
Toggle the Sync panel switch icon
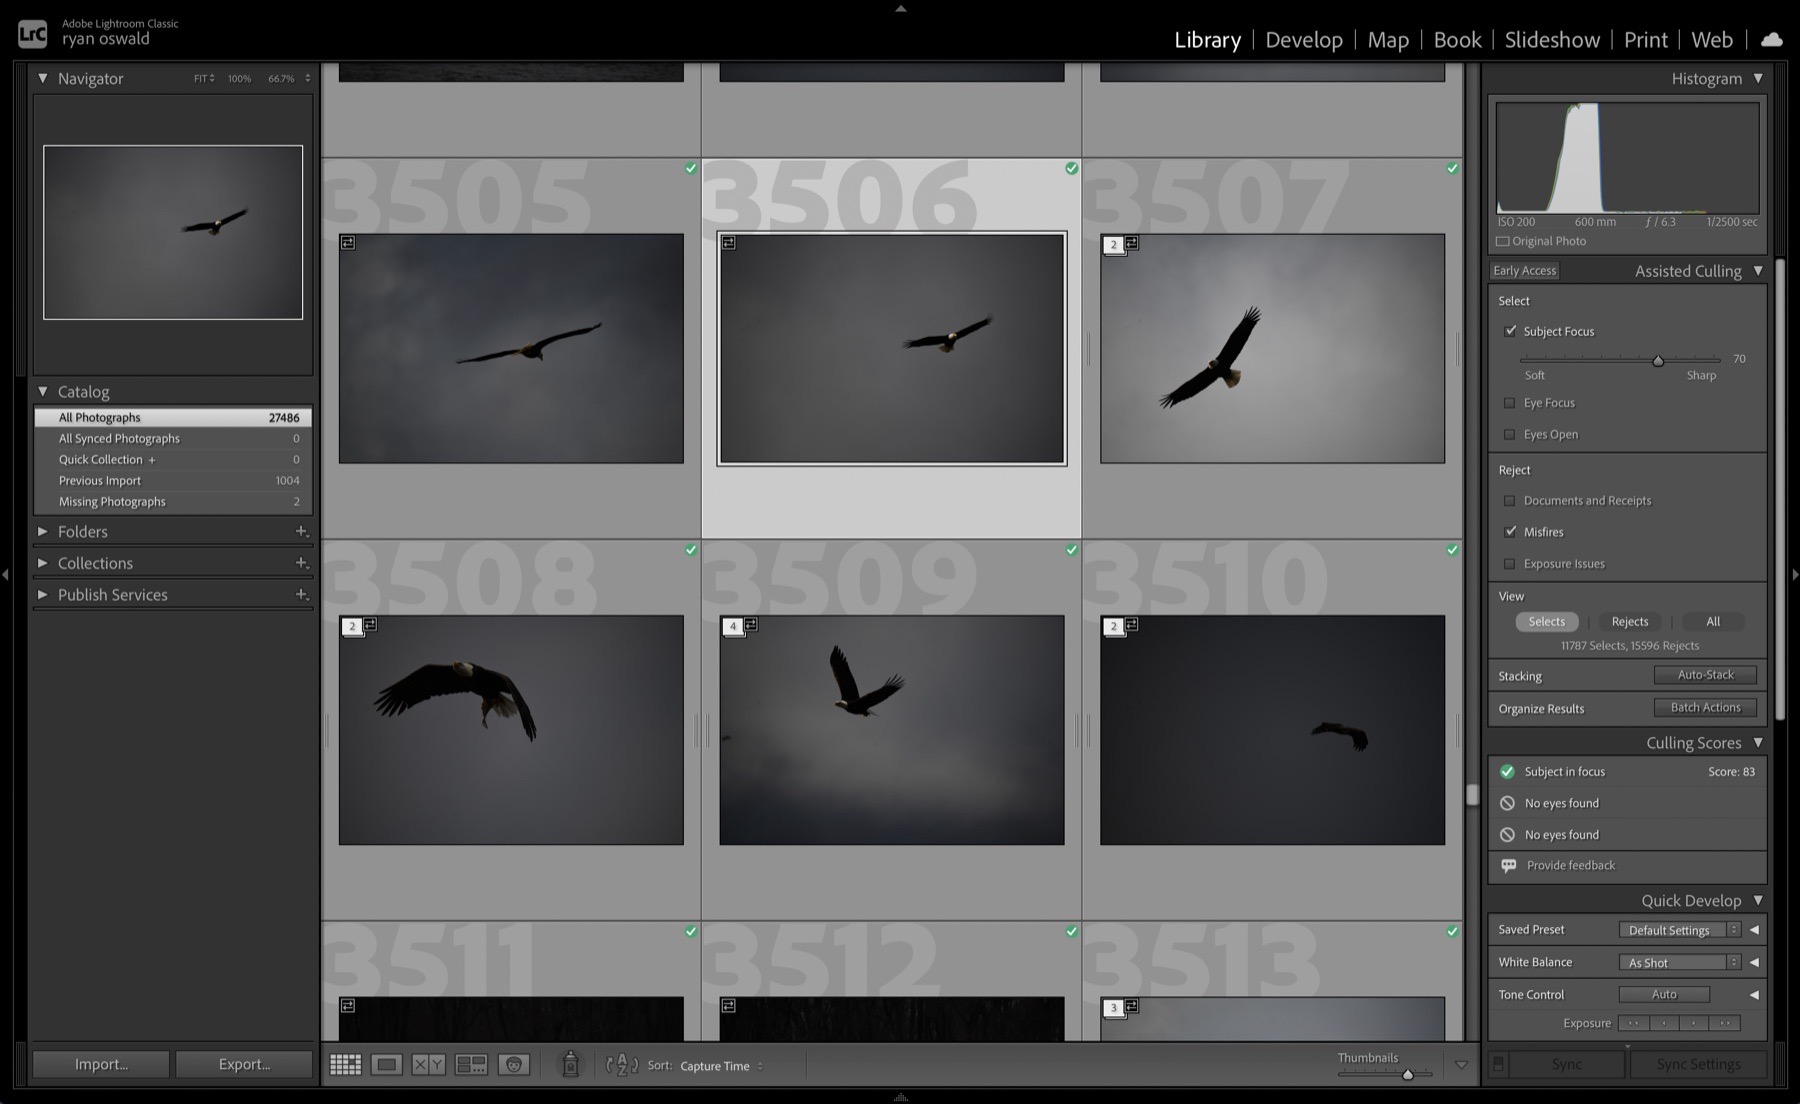click(1498, 1064)
